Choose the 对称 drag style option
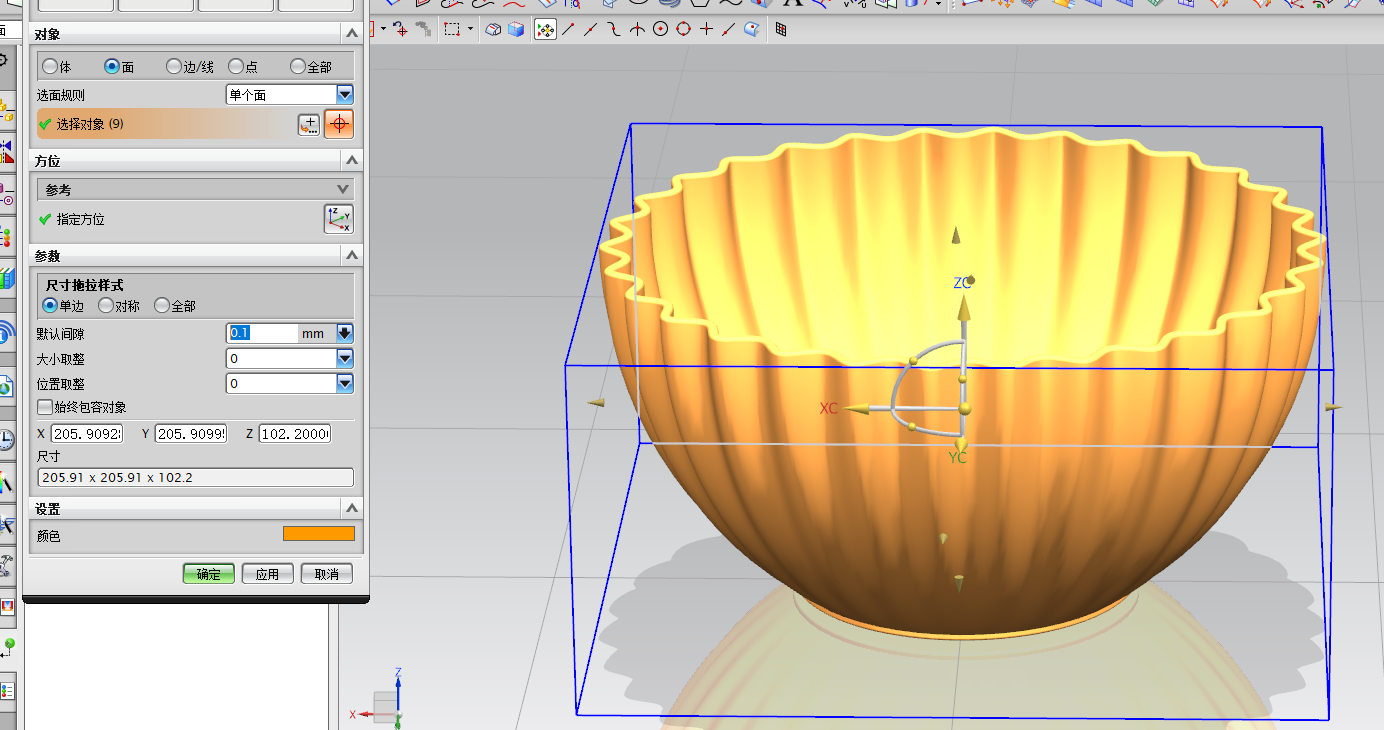 pyautogui.click(x=106, y=306)
